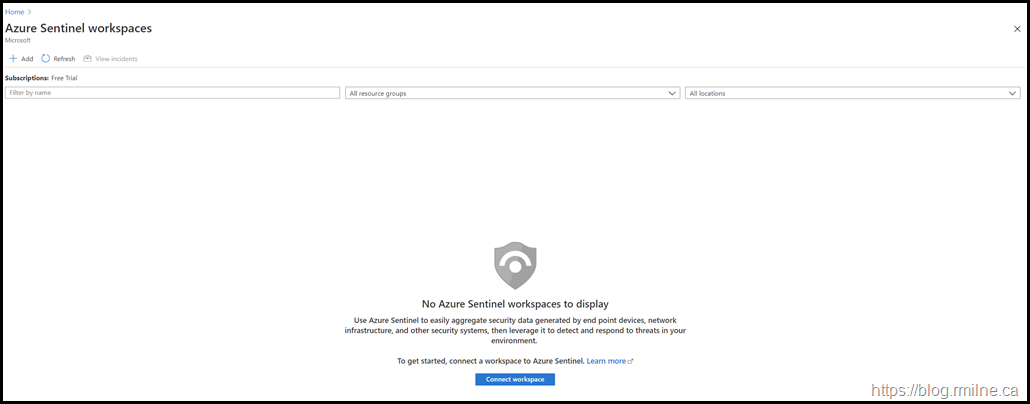Image resolution: width=1030 pixels, height=404 pixels.
Task: Open the Learn more link
Action: click(x=606, y=361)
